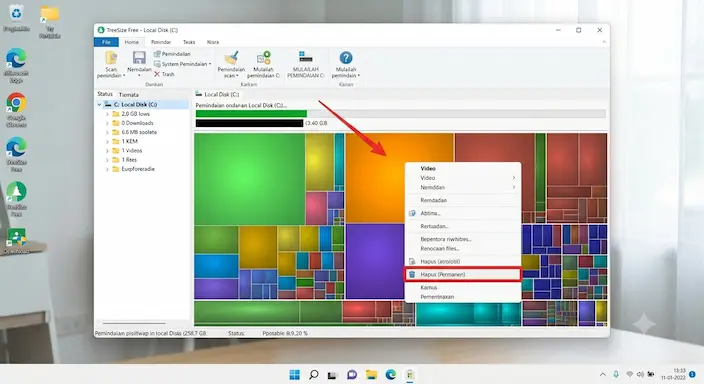
Task: Click the status bar Pemindaian text
Action: click(150, 333)
